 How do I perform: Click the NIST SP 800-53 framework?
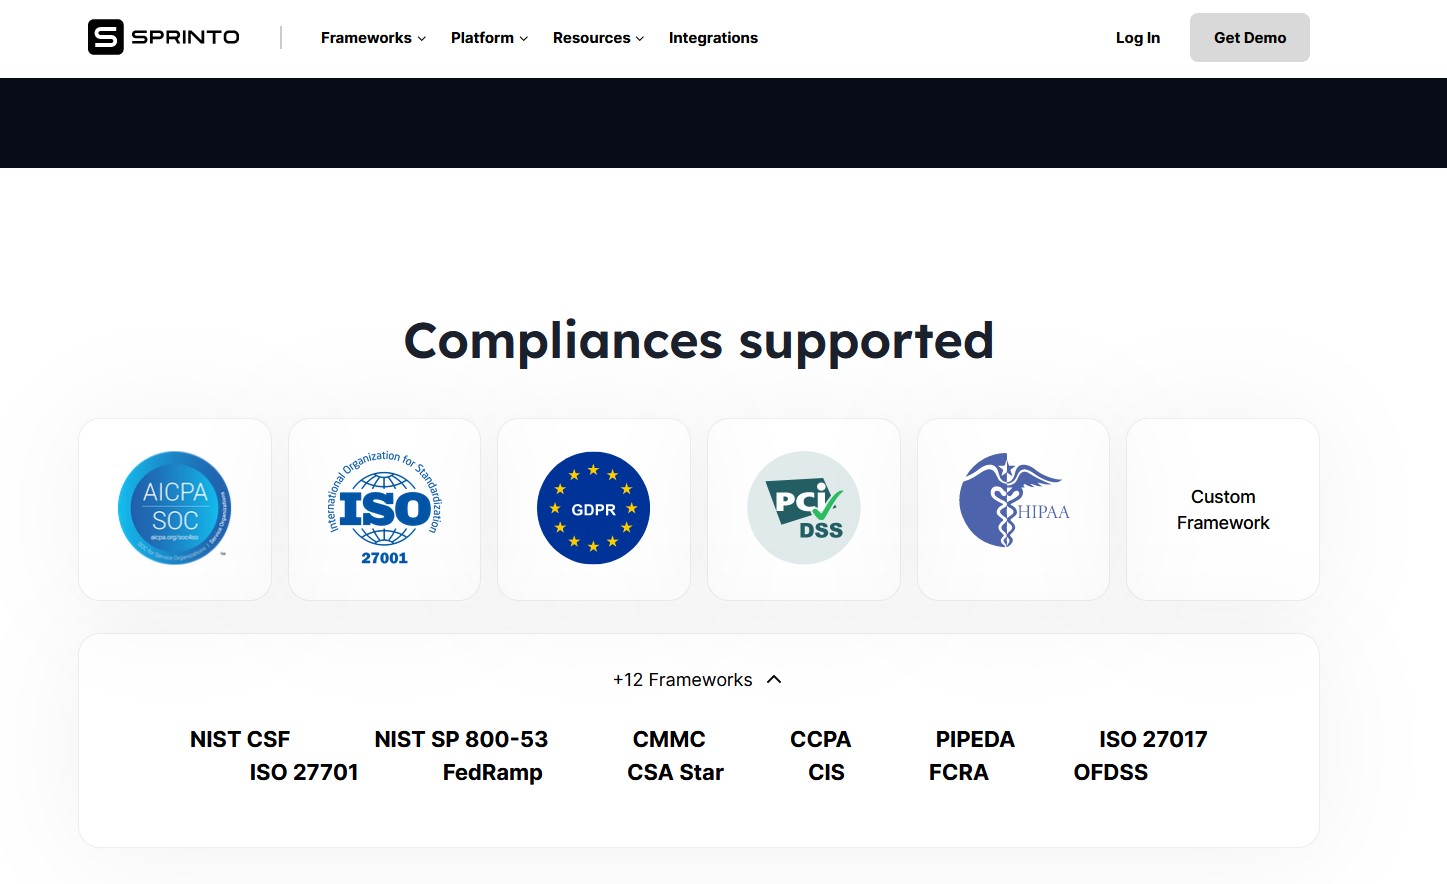coord(461,739)
